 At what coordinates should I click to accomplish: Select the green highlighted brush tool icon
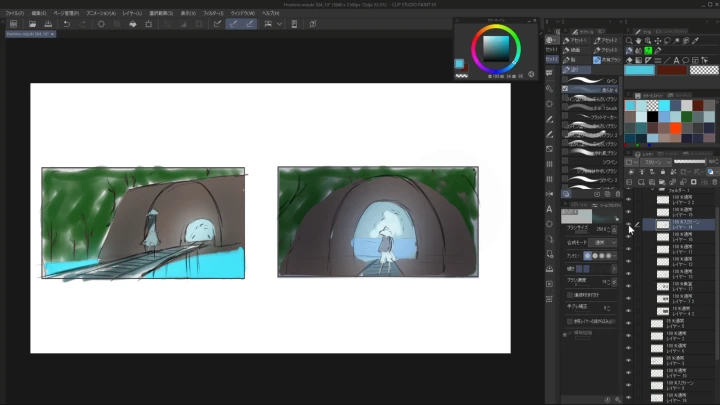pyautogui.click(x=648, y=51)
